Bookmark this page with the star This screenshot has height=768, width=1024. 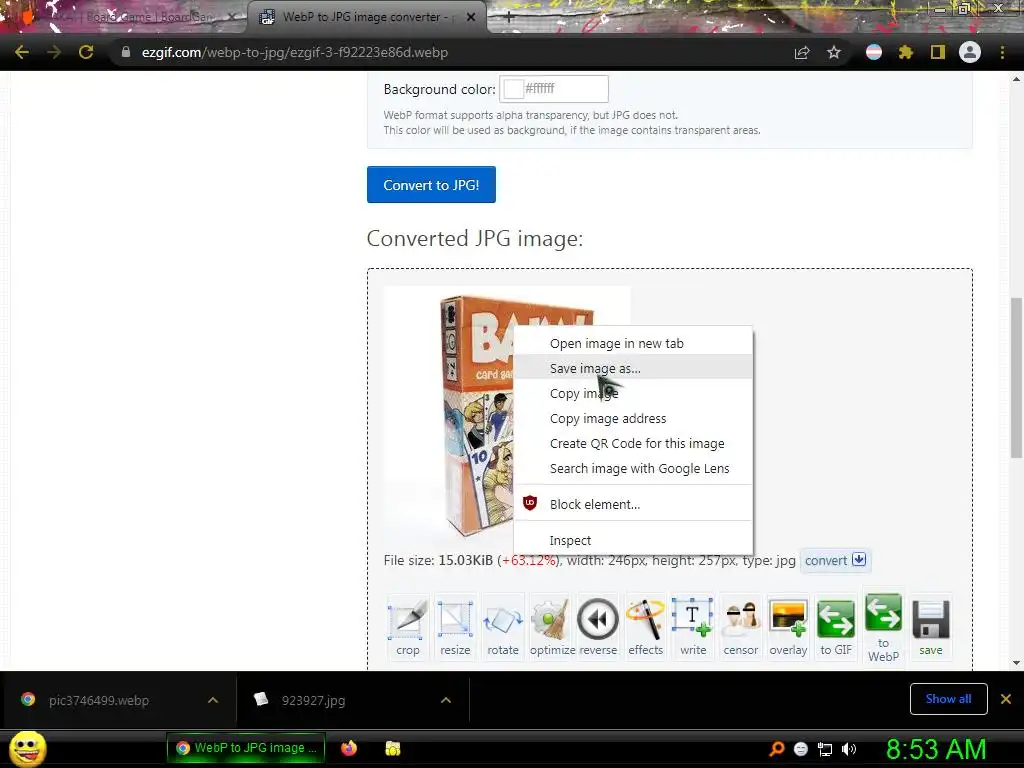[x=834, y=53]
